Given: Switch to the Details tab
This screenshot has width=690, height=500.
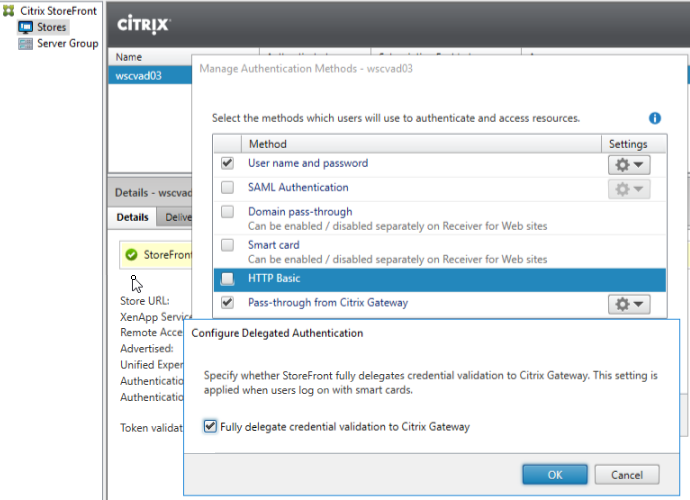Looking at the screenshot, I should pyautogui.click(x=133, y=217).
